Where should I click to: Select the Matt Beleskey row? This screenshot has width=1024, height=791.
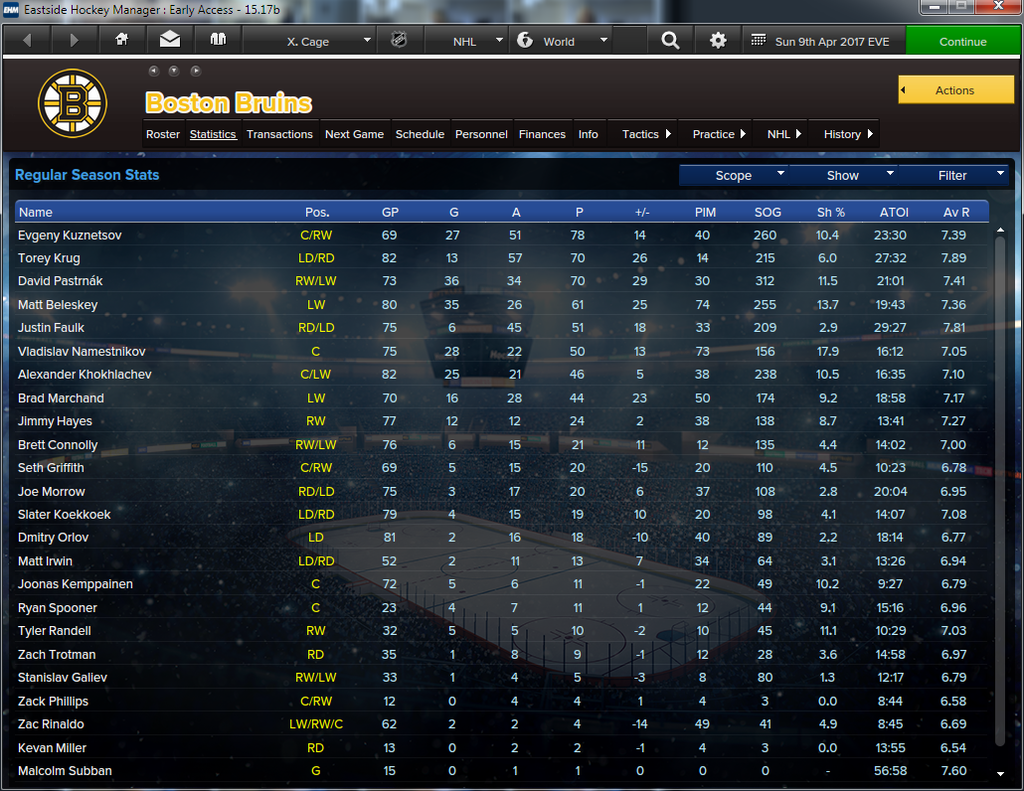(502, 304)
